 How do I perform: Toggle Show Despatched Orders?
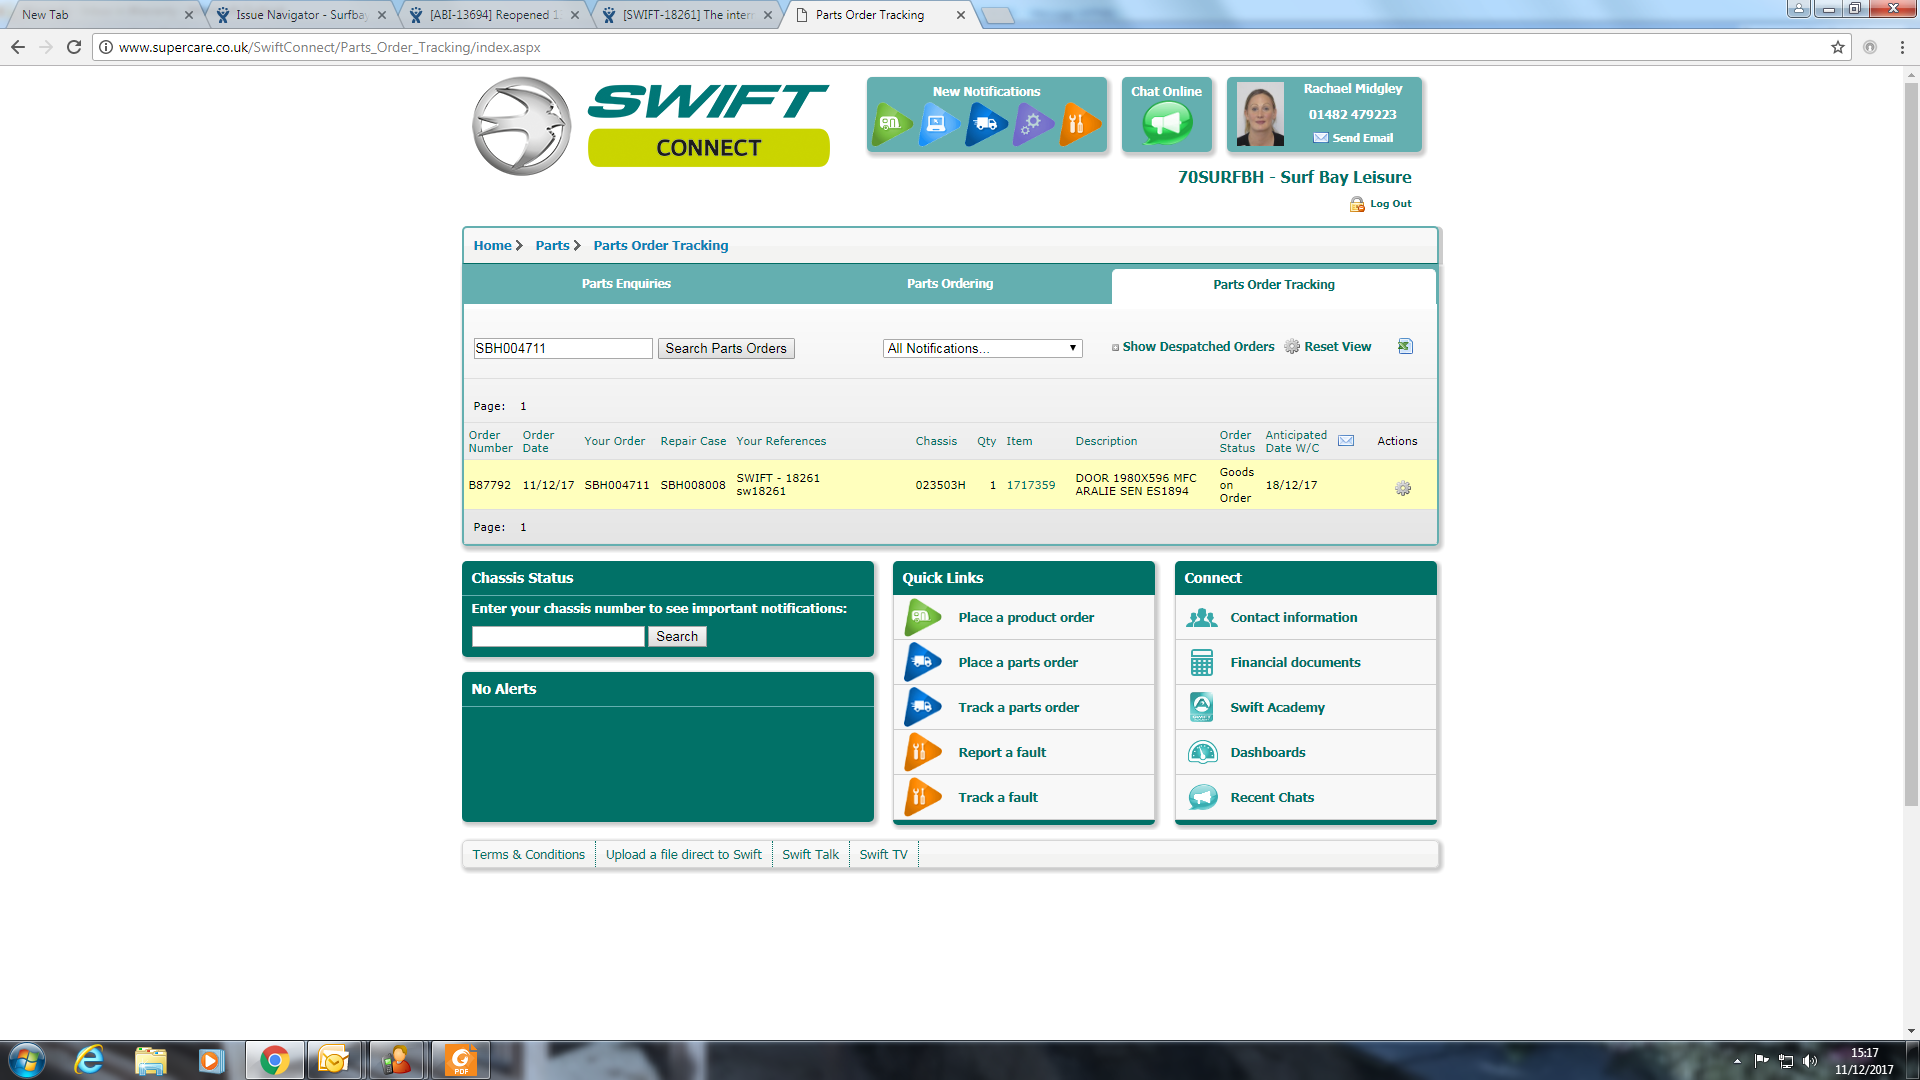pos(1197,347)
